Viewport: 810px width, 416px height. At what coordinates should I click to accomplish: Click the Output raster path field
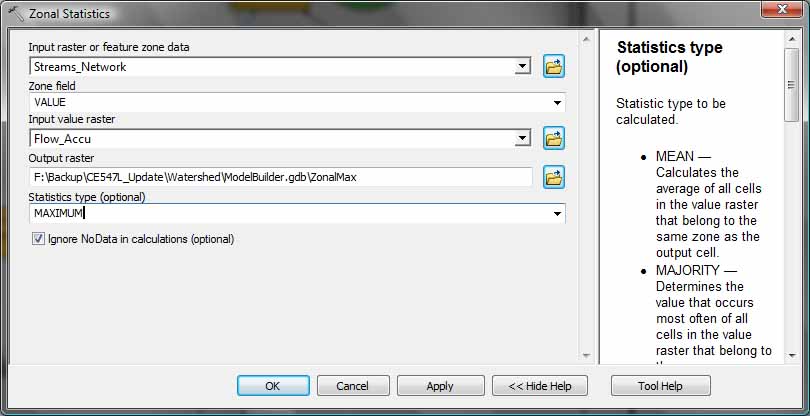[281, 177]
